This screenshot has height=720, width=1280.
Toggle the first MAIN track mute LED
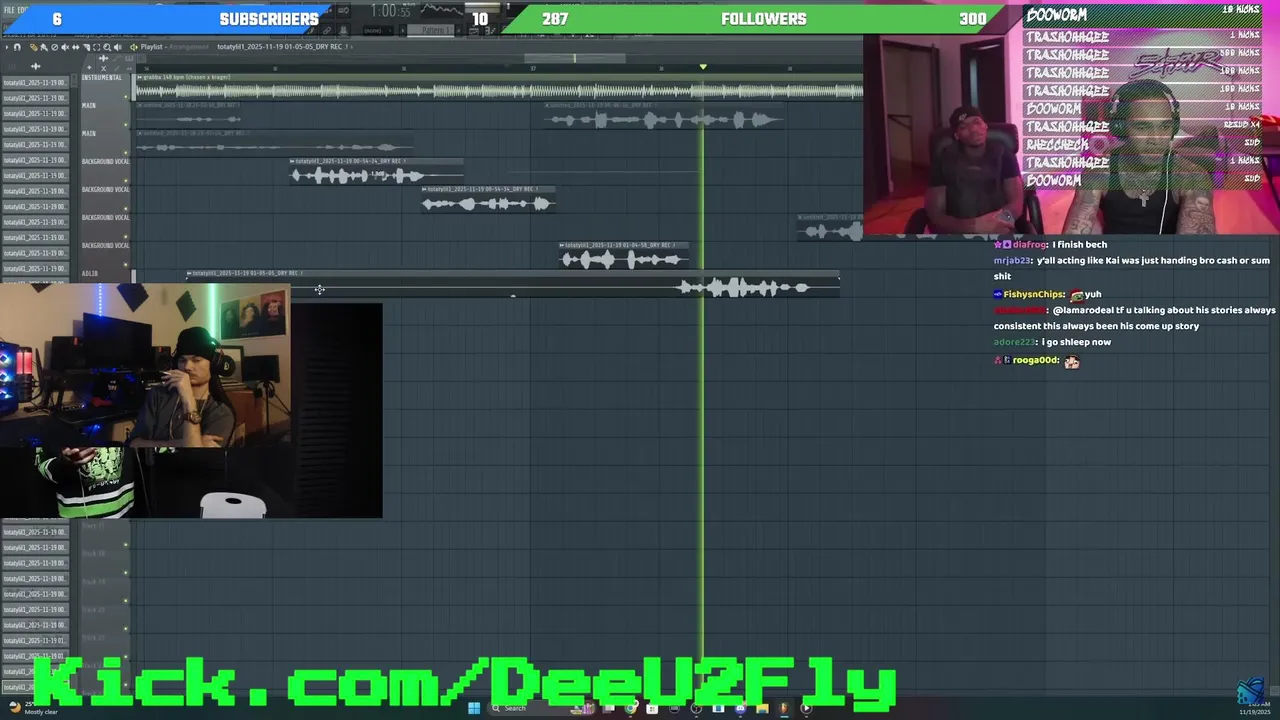(x=126, y=125)
